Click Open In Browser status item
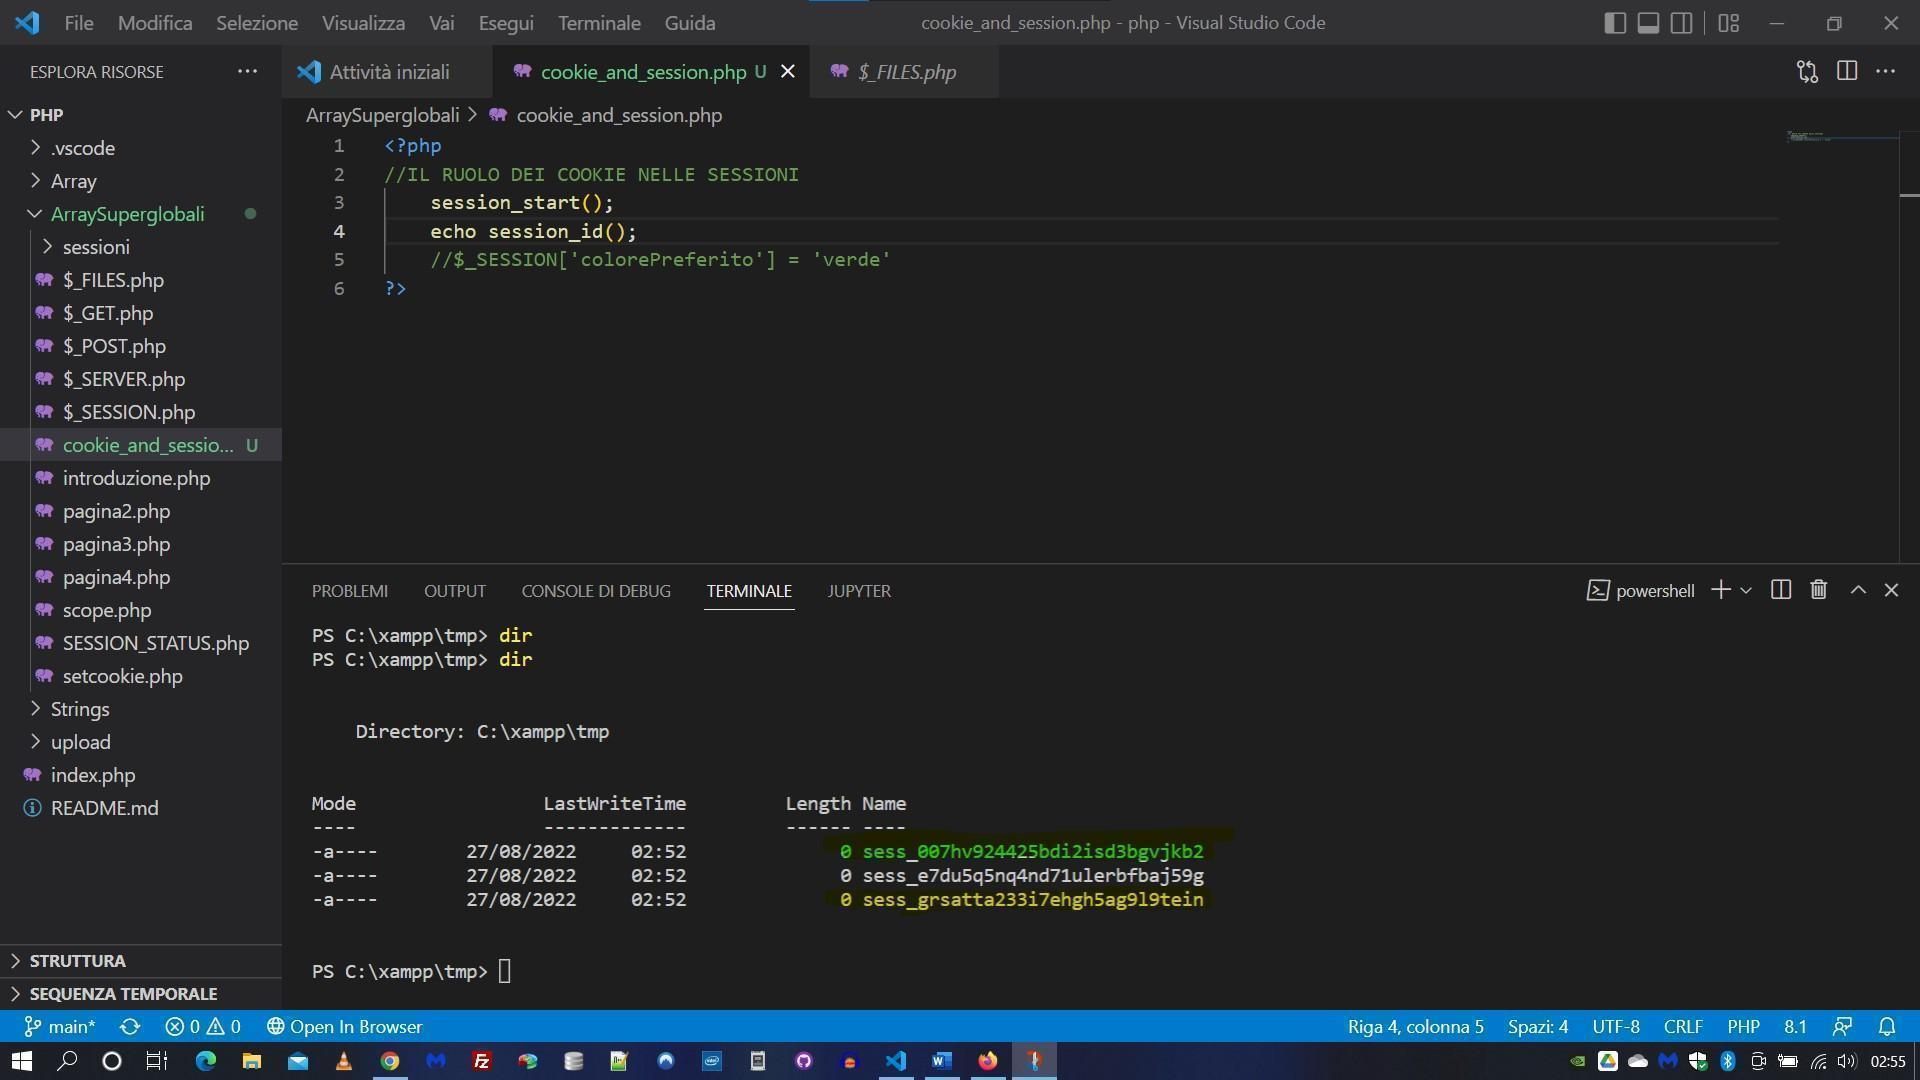 pos(345,1027)
